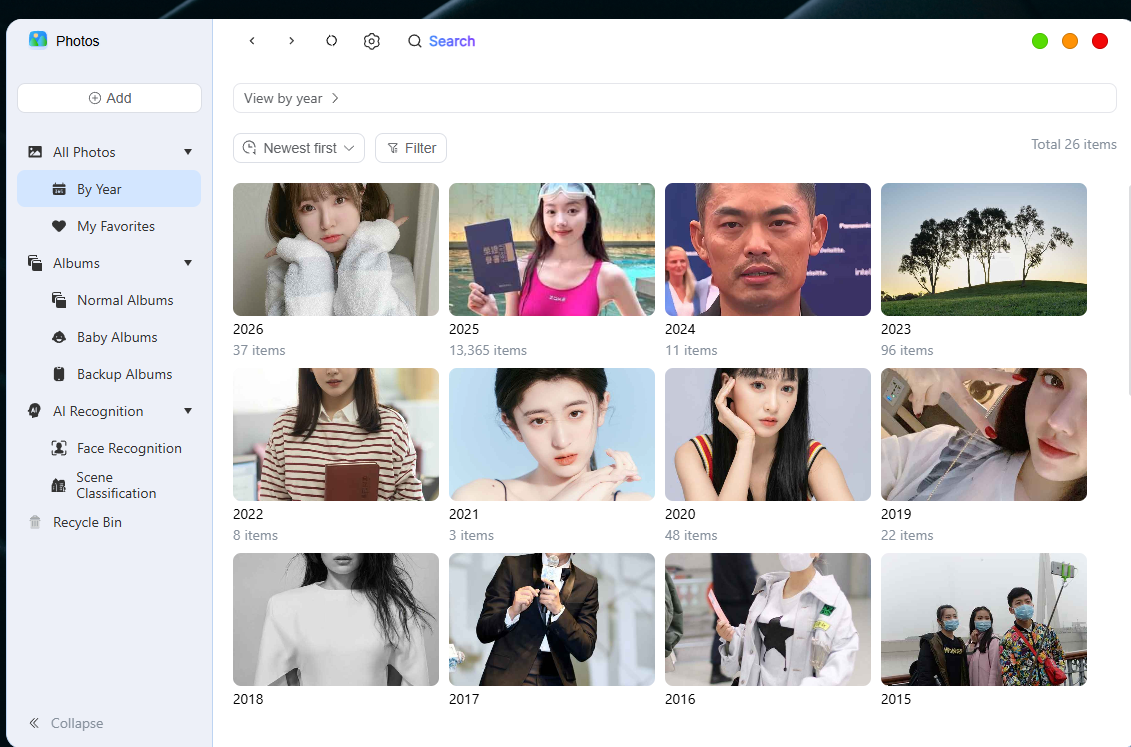Open Backup Albums in sidebar

coord(109,374)
